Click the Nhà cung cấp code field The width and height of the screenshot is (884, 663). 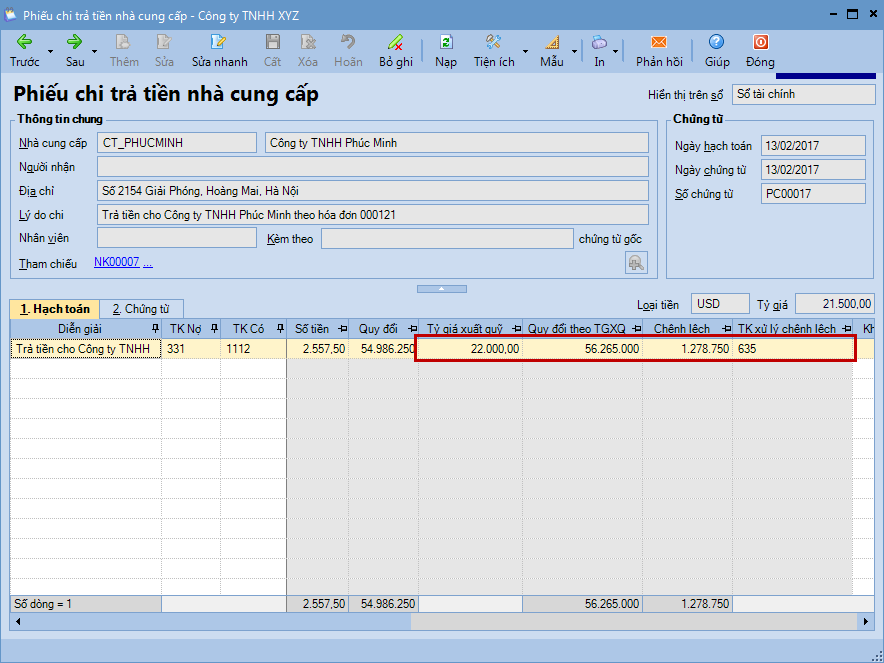pos(177,143)
